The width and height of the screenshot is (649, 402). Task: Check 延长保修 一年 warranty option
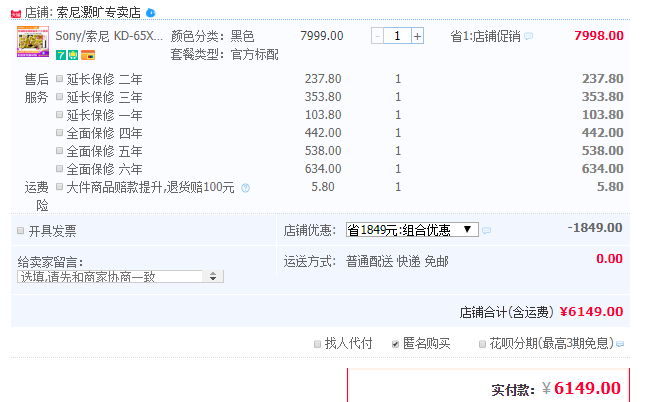coord(60,114)
